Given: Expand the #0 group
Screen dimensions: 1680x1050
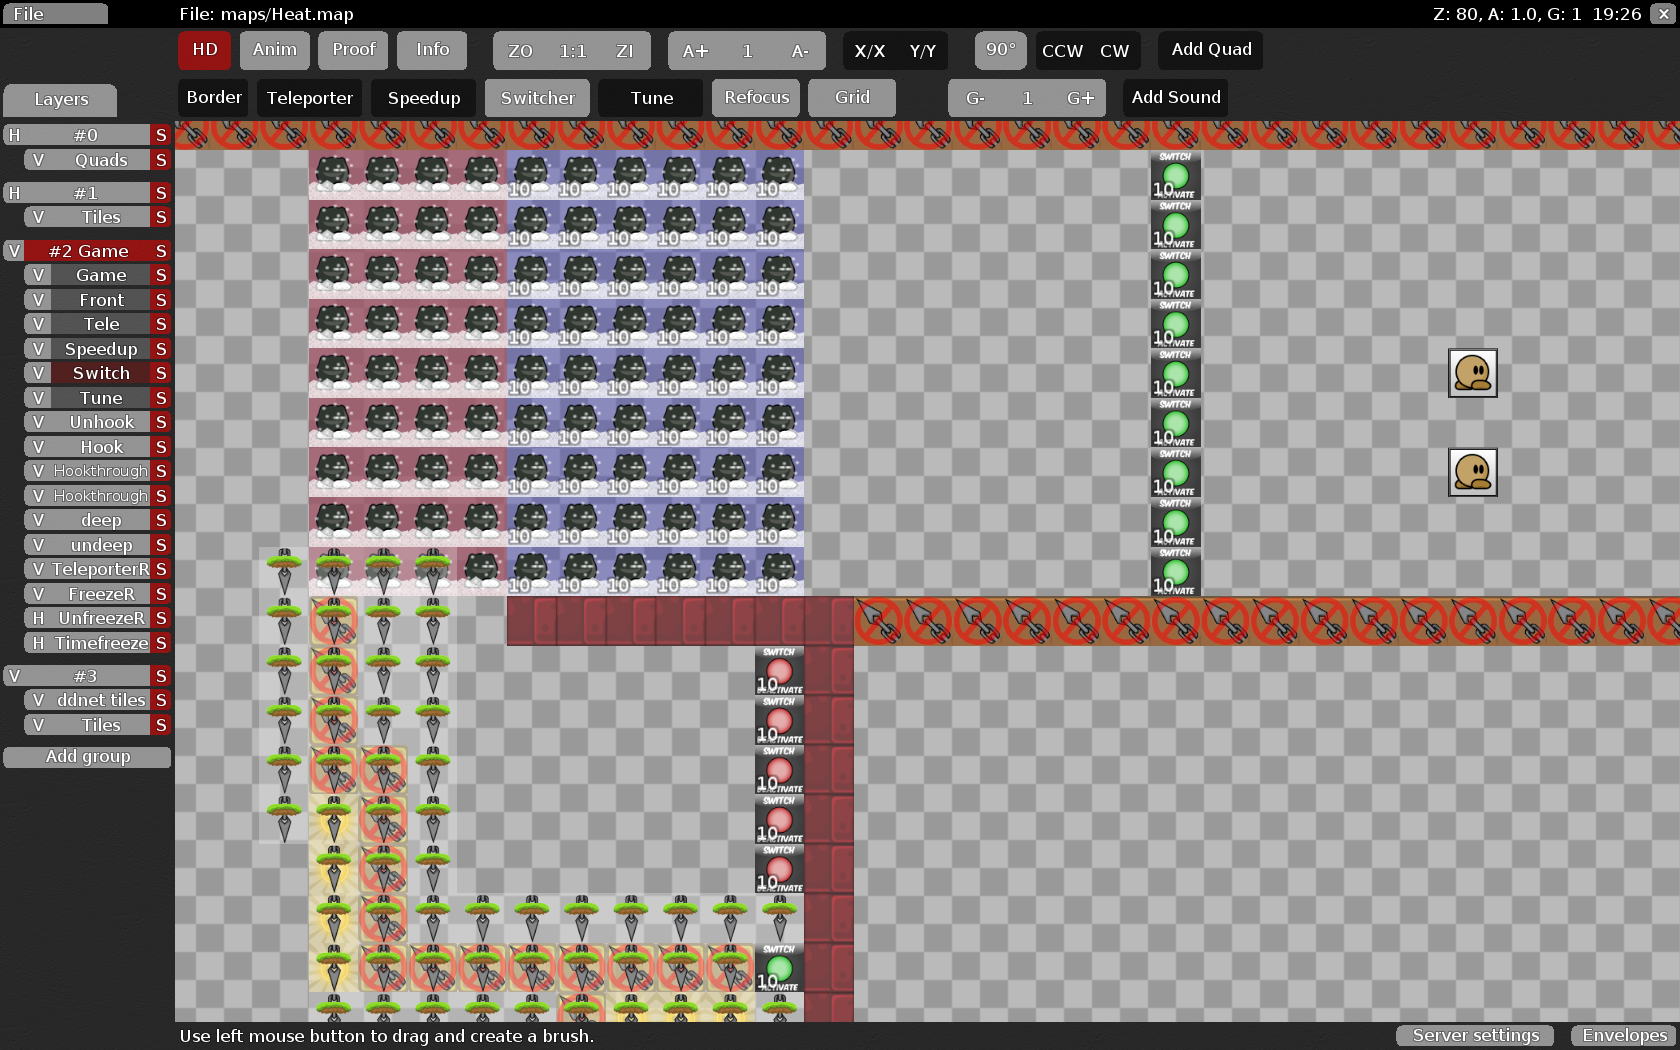Looking at the screenshot, I should coord(14,135).
